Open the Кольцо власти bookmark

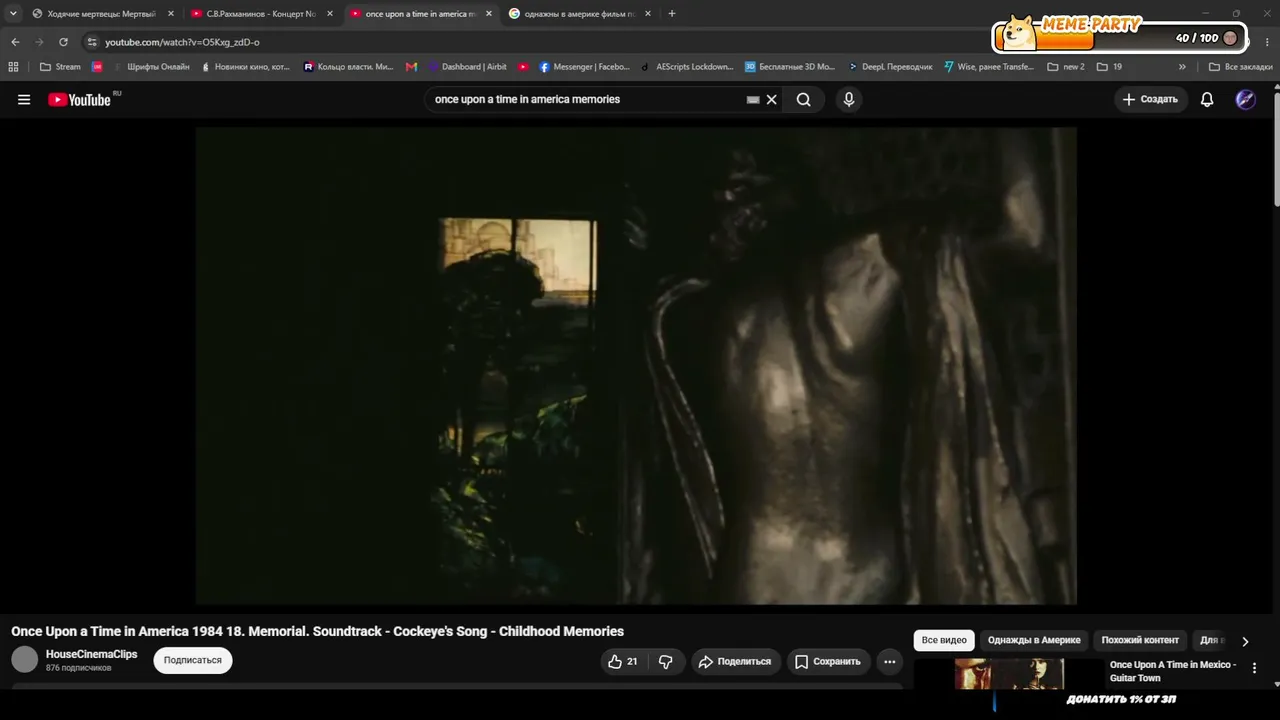349,67
